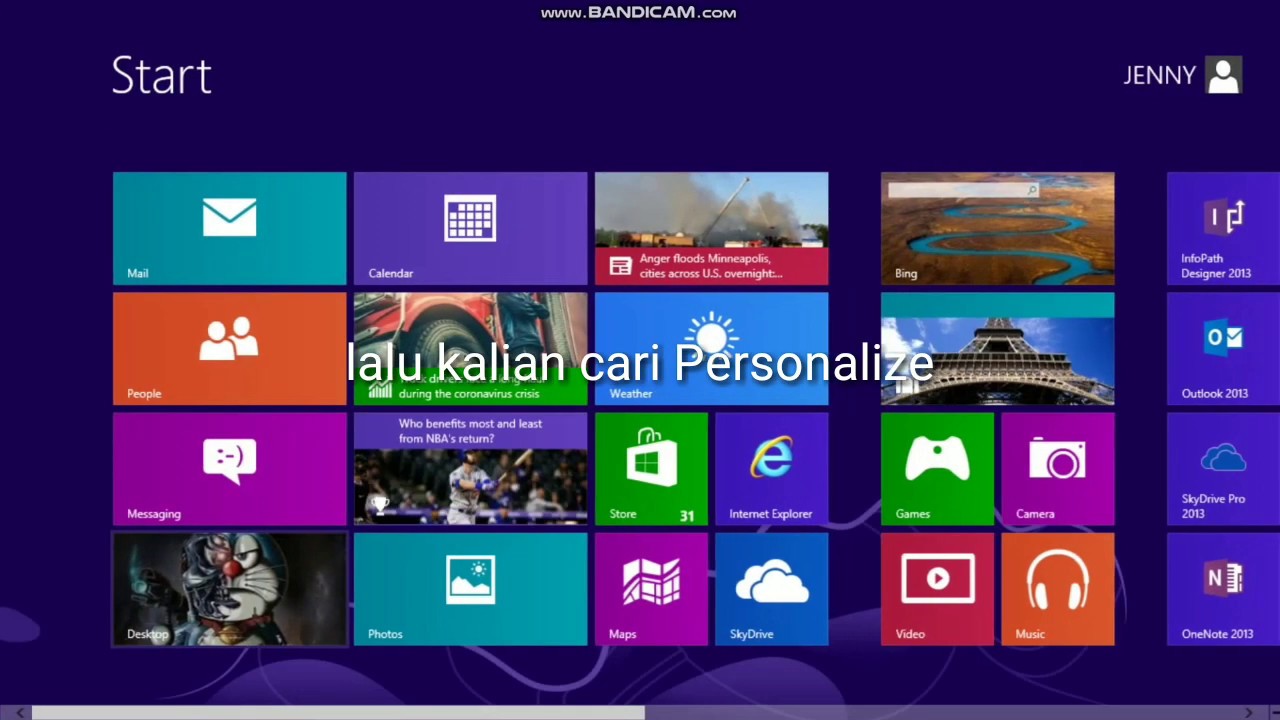The image size is (1280, 720).
Task: Launch OneNote 2013 tile
Action: pyautogui.click(x=1223, y=589)
